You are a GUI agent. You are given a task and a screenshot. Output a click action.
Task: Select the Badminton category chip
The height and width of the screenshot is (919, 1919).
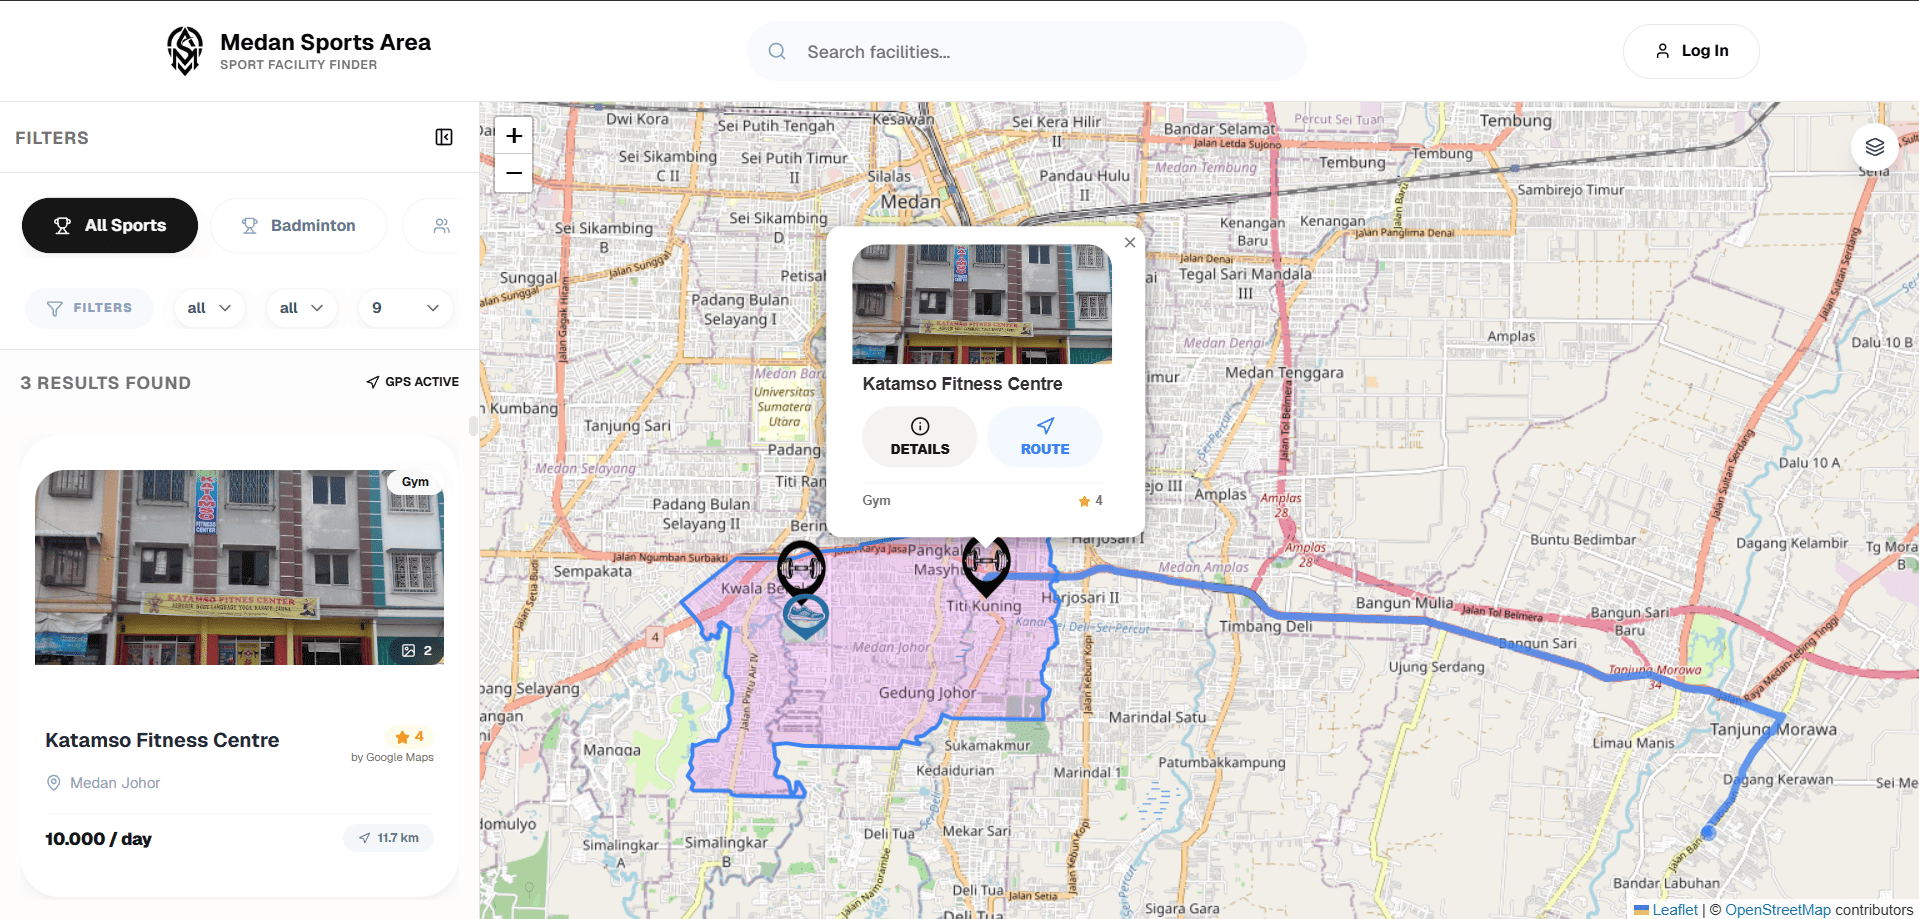(299, 225)
